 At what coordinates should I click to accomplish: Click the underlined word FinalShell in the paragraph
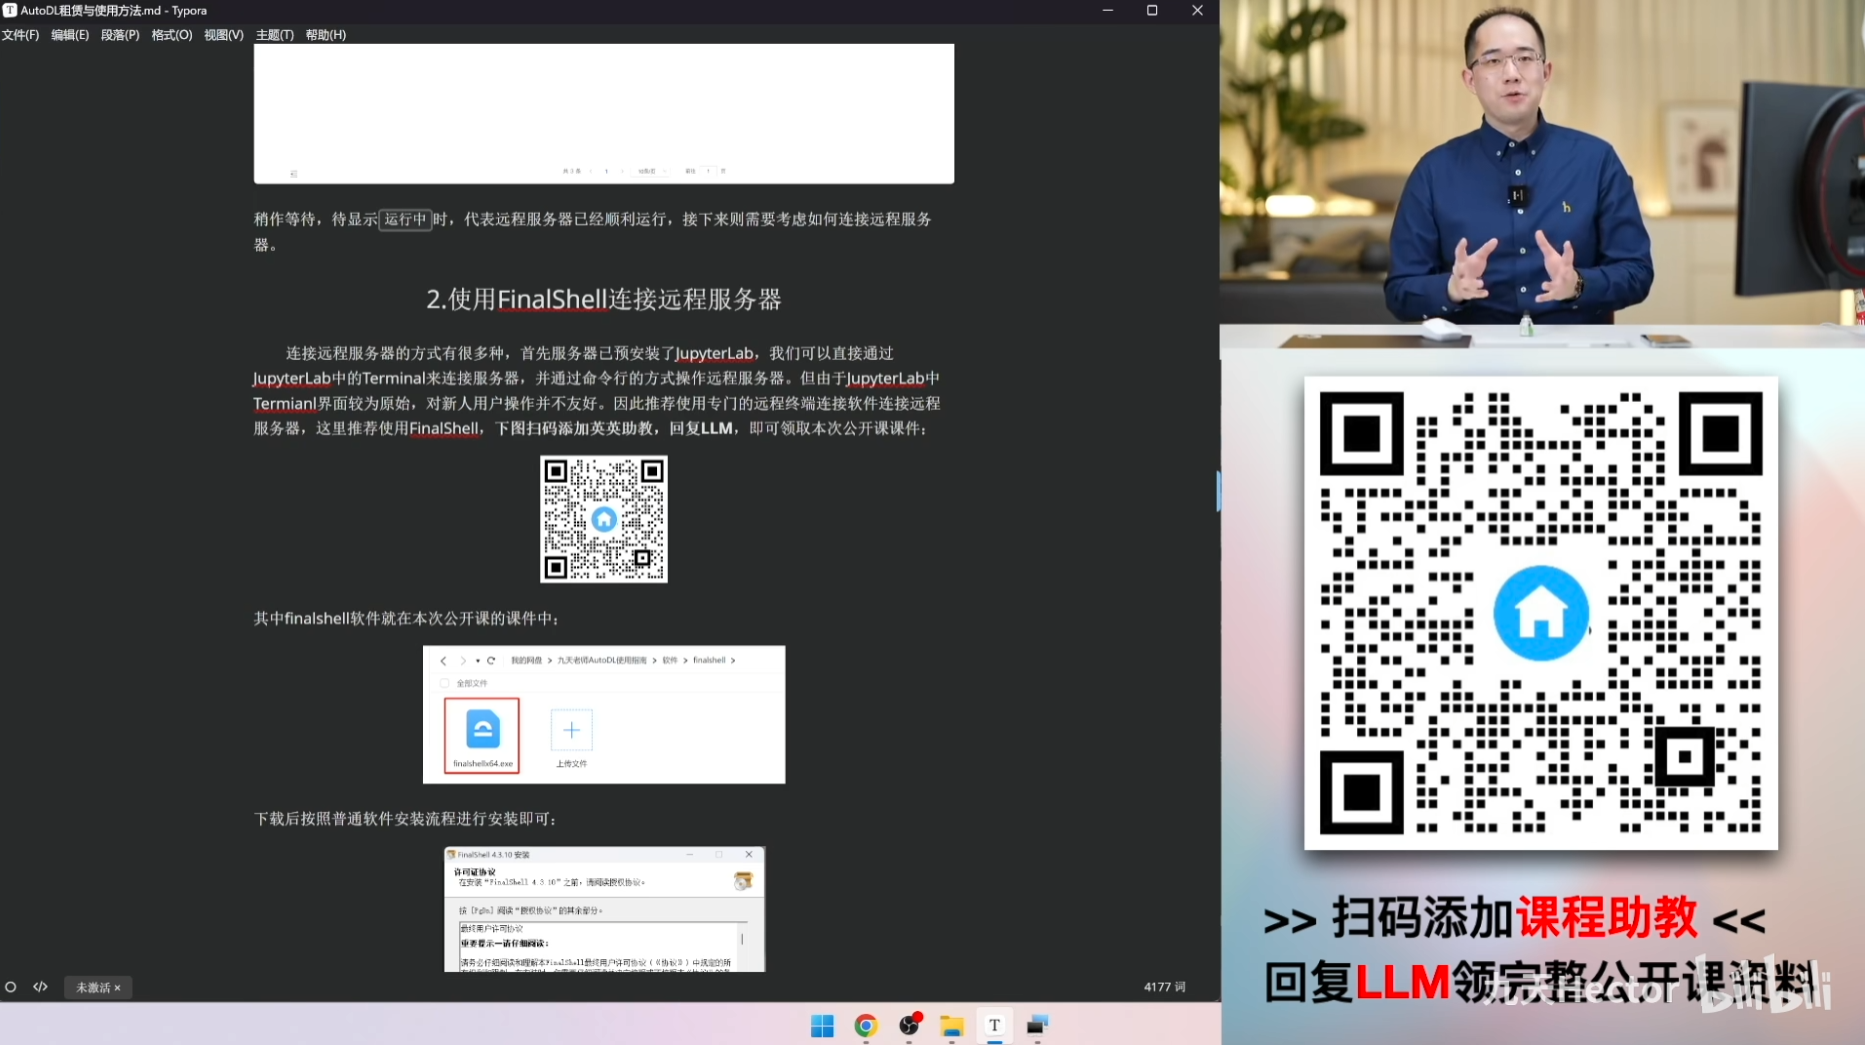coord(444,428)
